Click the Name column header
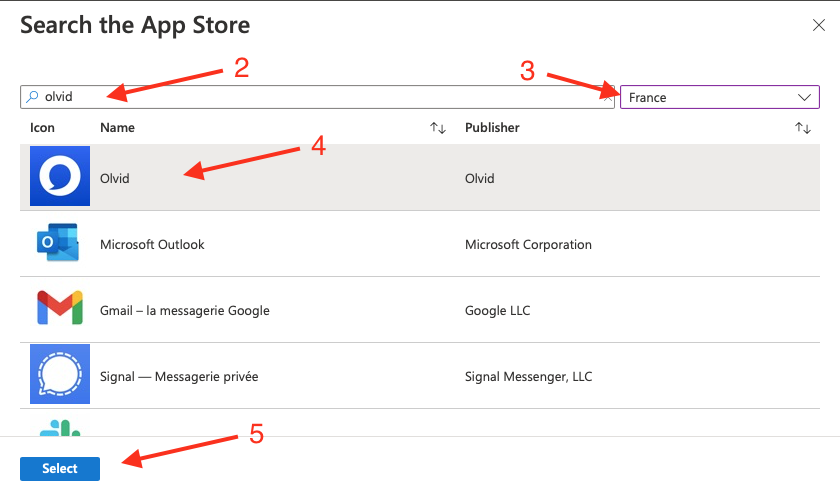840x499 pixels. (117, 128)
